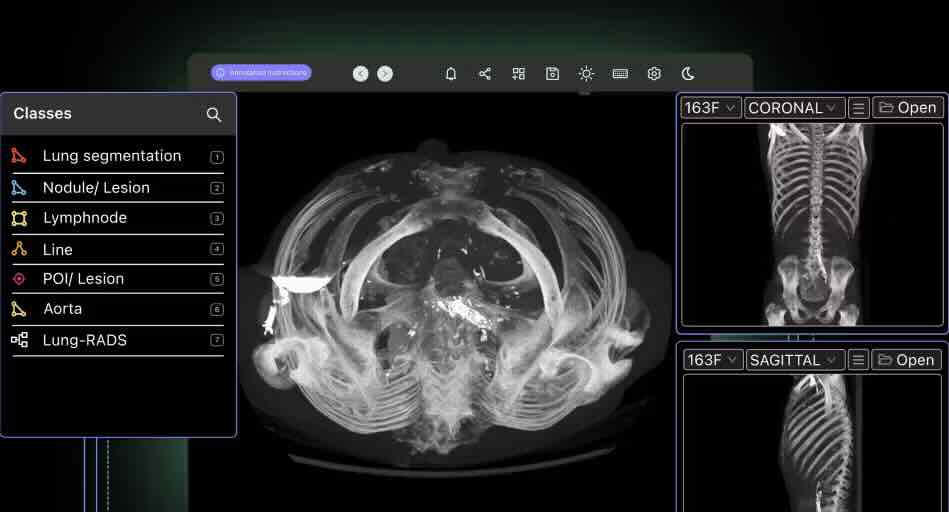Go to the previous image arrow
Viewport: 949px width, 512px height.
tap(361, 74)
